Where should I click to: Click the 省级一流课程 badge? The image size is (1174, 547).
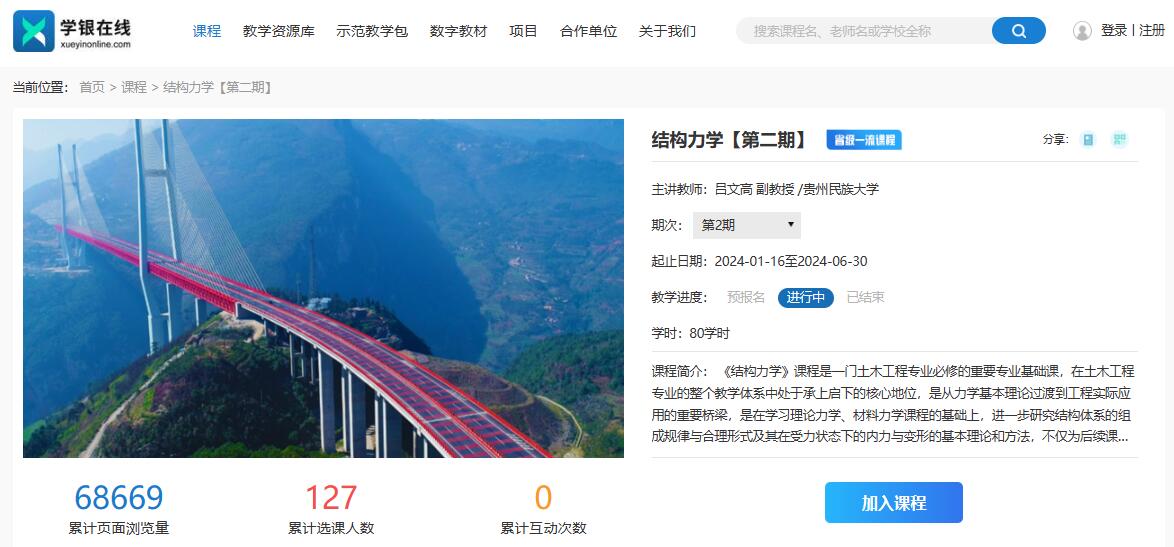pyautogui.click(x=864, y=140)
